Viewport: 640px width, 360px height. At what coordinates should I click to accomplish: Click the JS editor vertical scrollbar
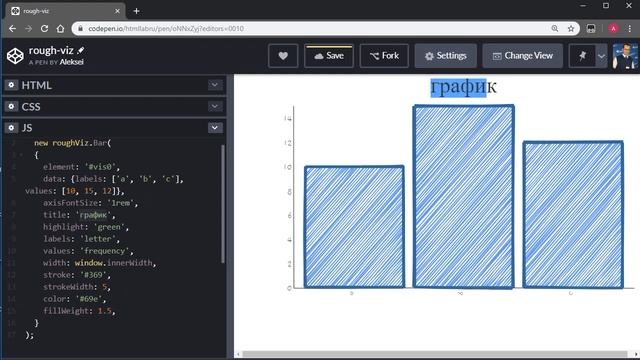(223, 203)
